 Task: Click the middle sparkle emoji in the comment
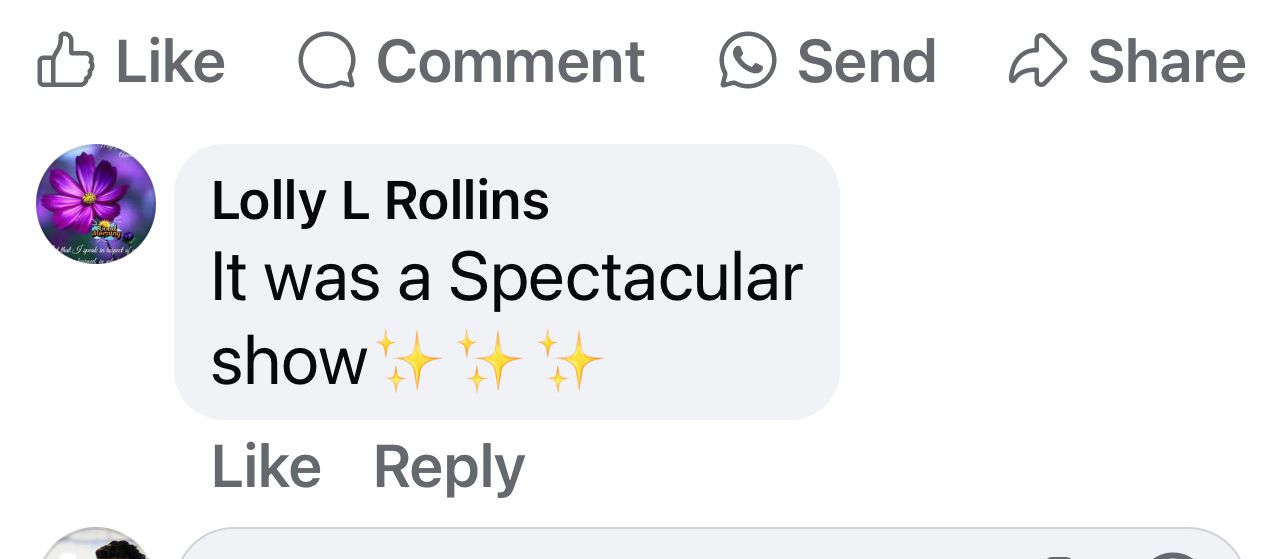[488, 360]
